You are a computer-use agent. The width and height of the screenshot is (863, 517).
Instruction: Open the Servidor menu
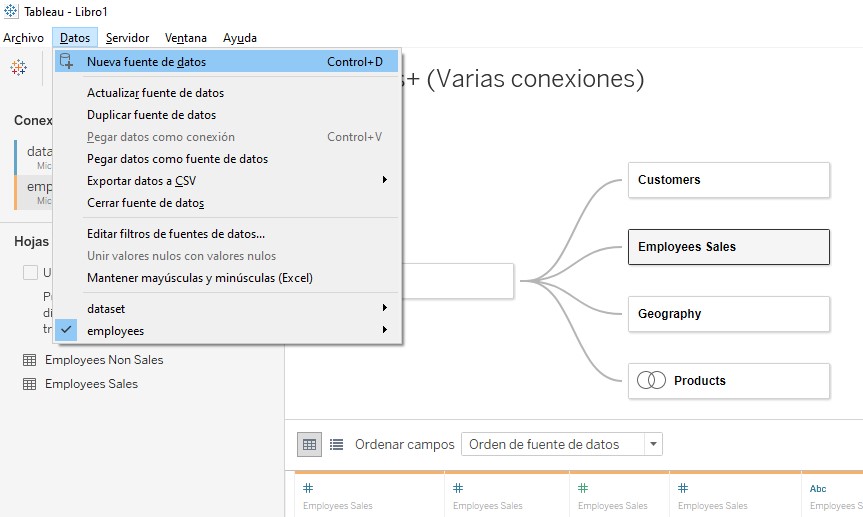coord(127,38)
